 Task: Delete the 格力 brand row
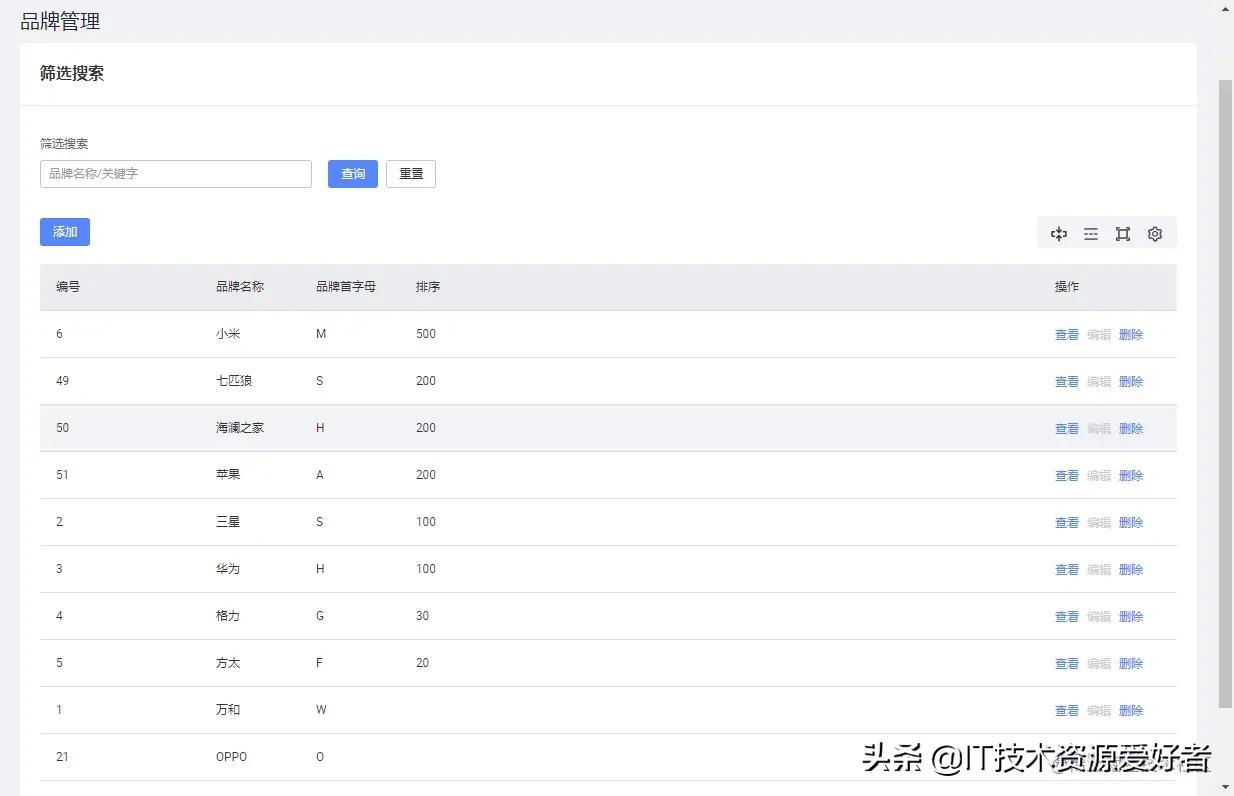point(1131,617)
